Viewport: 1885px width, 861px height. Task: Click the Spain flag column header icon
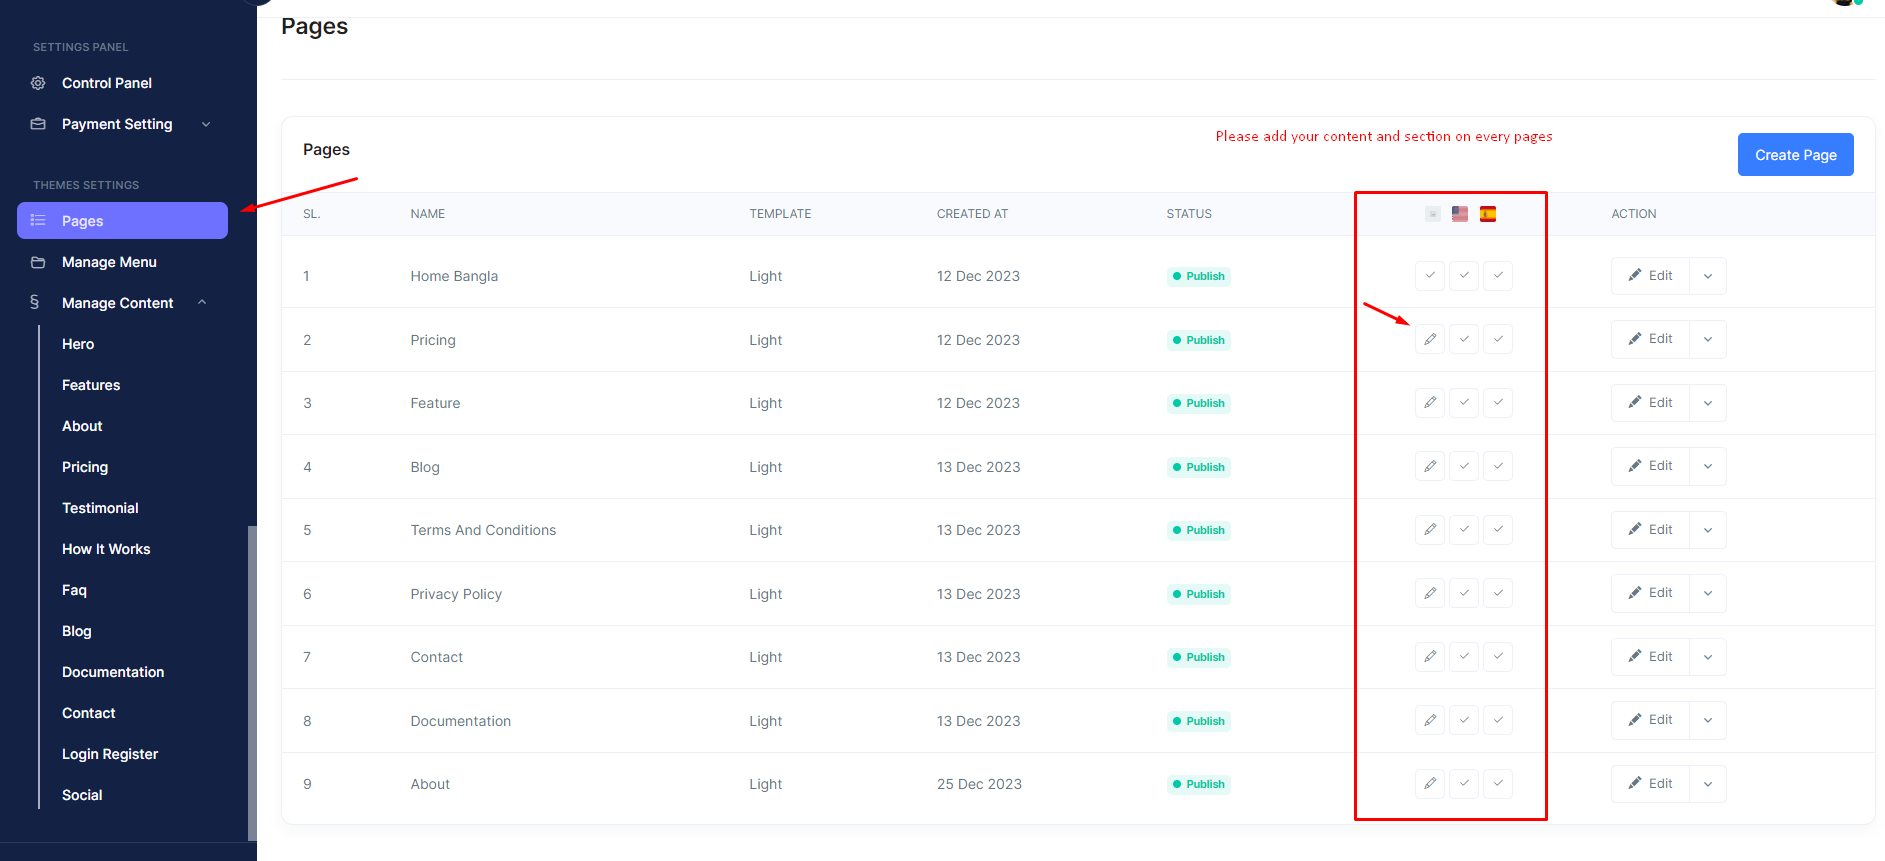[x=1488, y=214]
